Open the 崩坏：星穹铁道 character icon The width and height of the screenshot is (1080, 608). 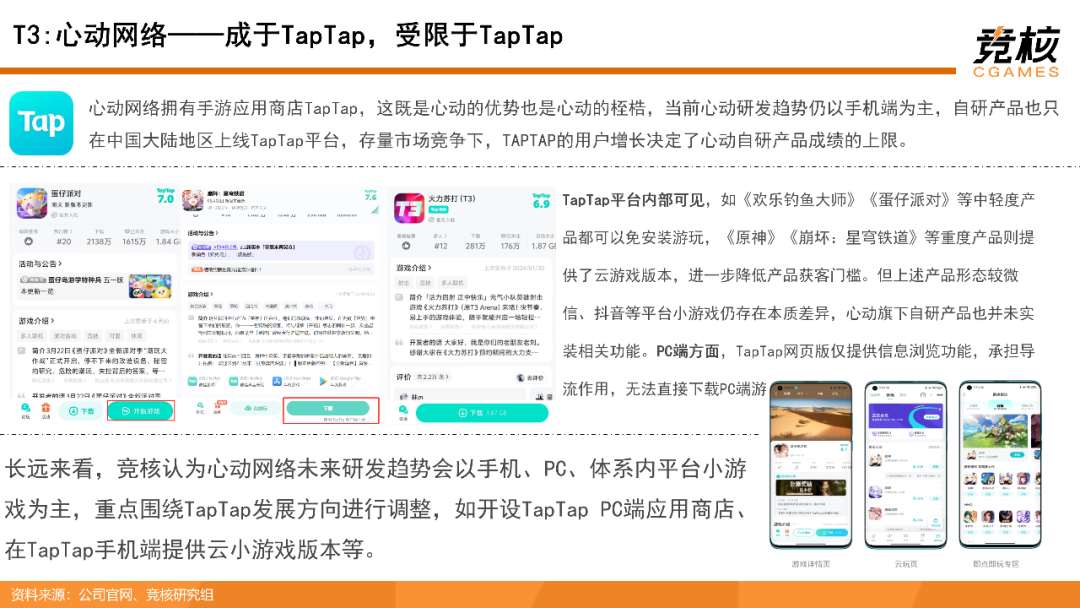point(192,200)
